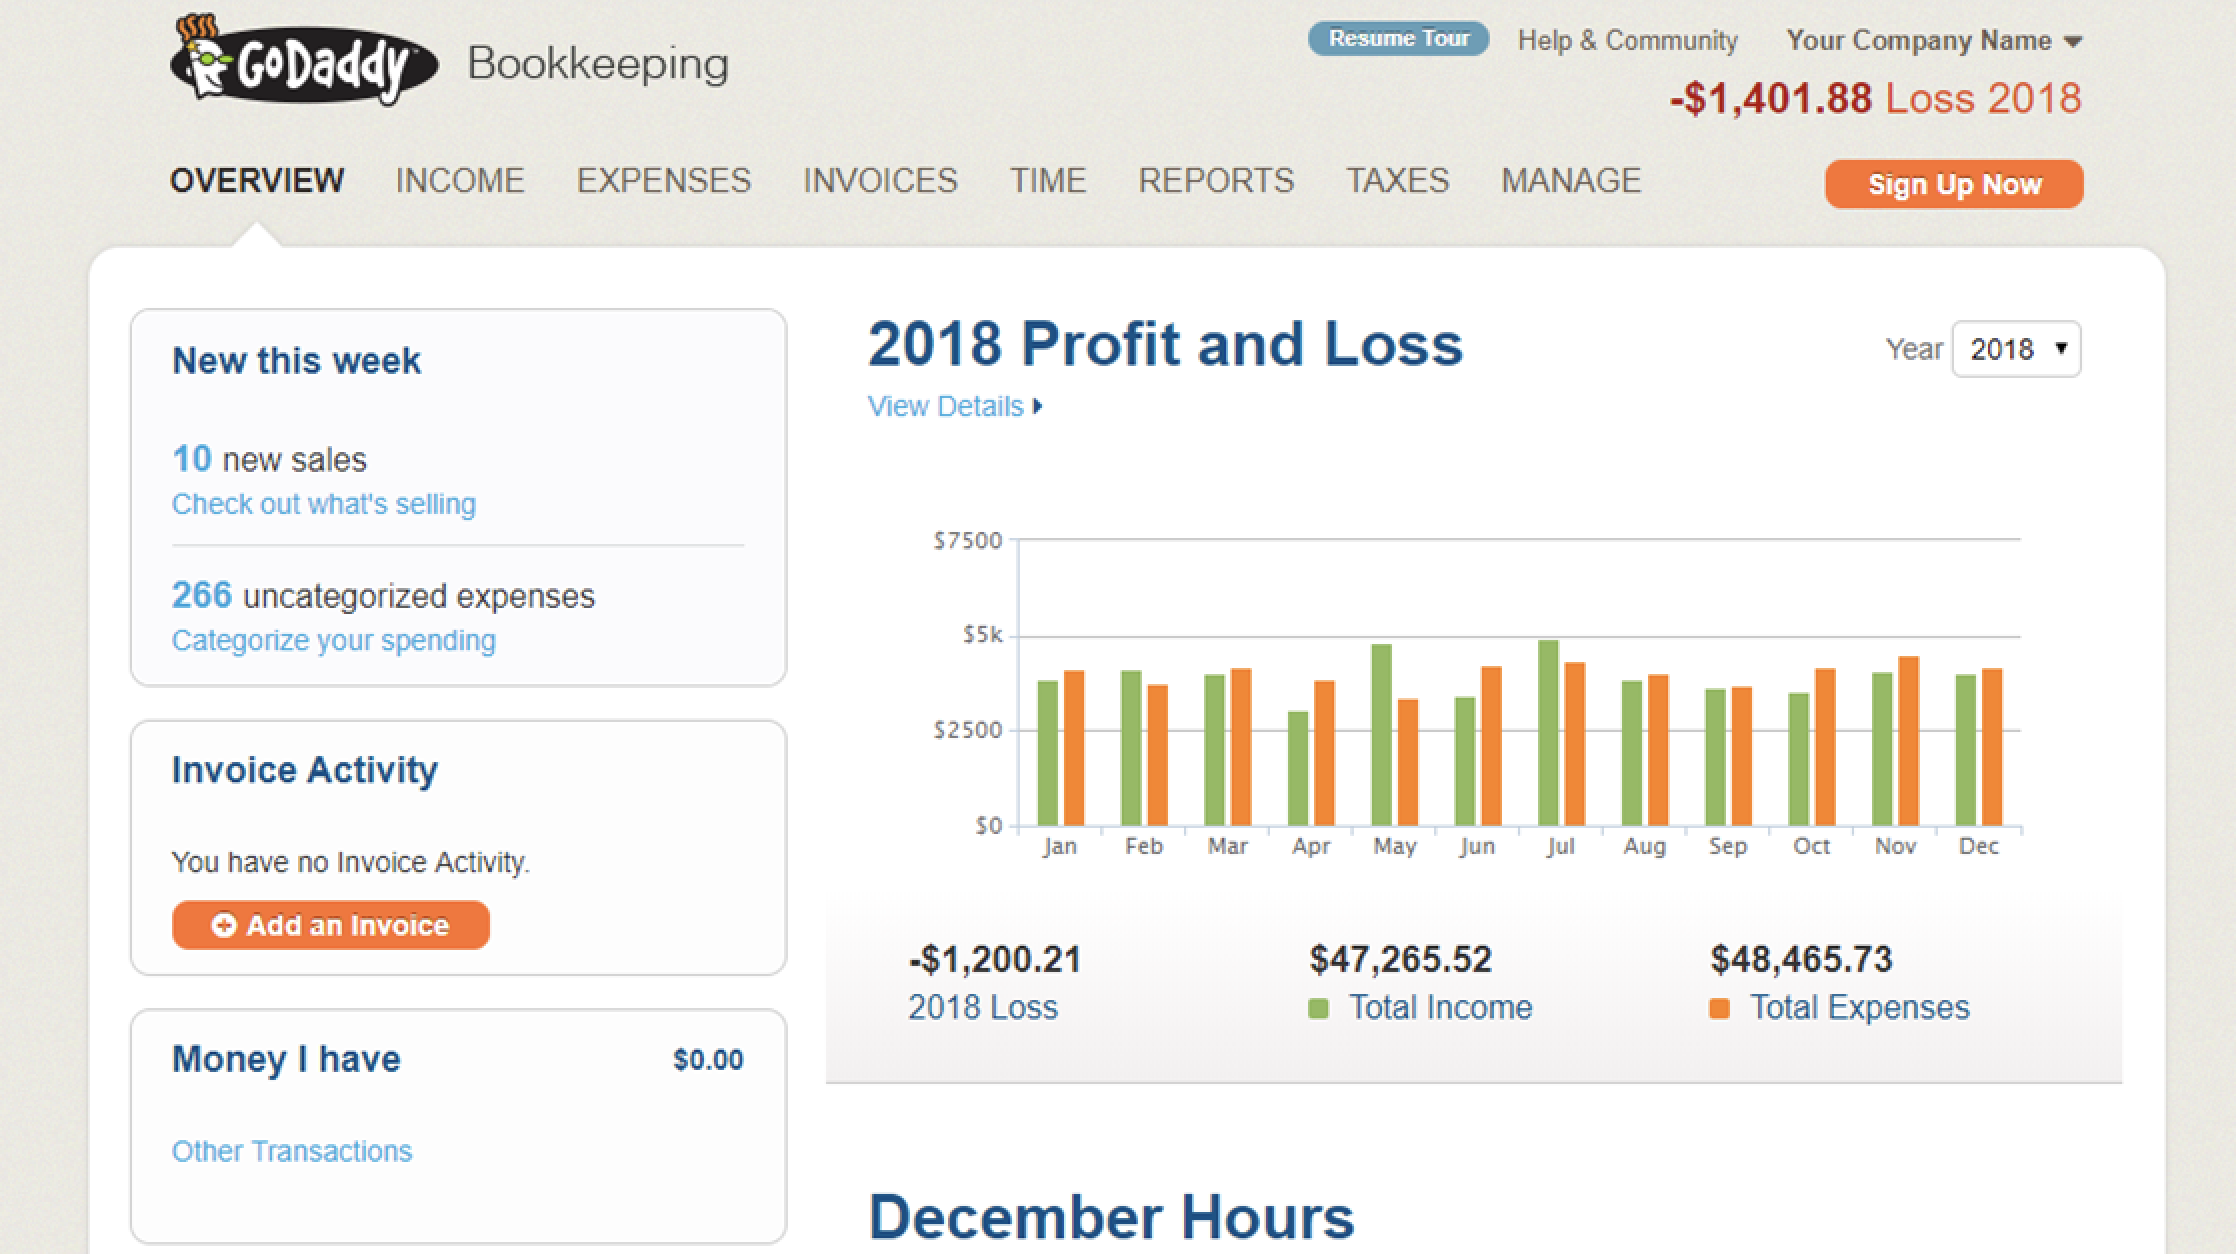This screenshot has width=2236, height=1254.
Task: Open the MANAGE tab
Action: pyautogui.click(x=1570, y=181)
